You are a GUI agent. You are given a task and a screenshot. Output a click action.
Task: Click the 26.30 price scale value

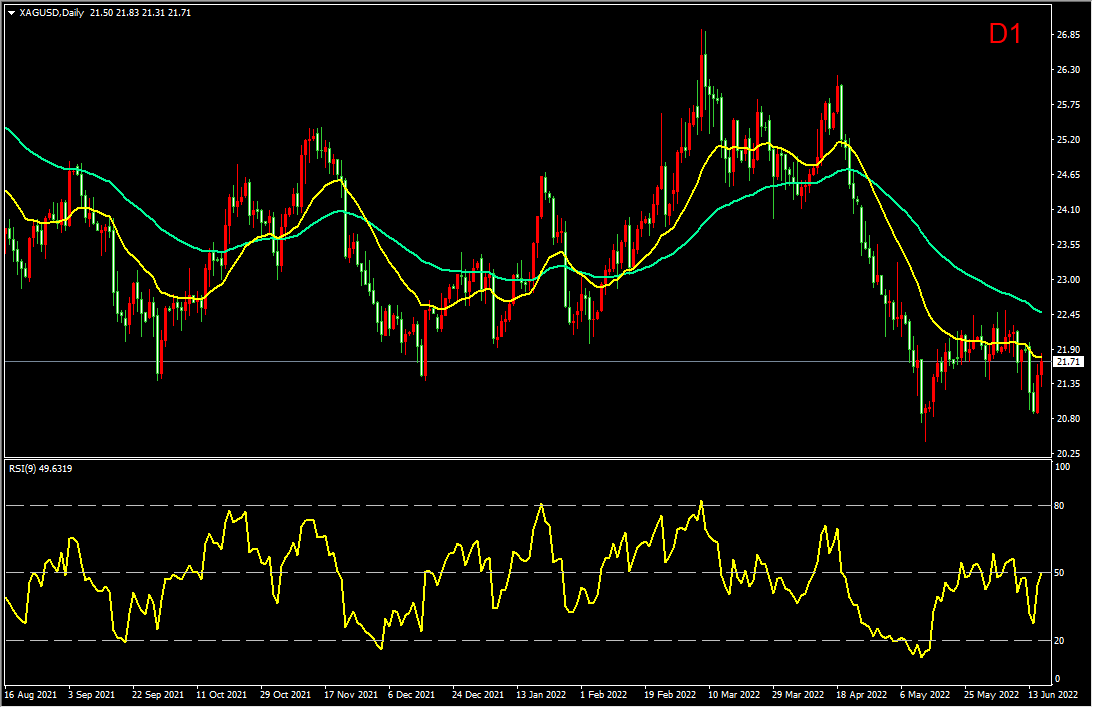click(1069, 70)
